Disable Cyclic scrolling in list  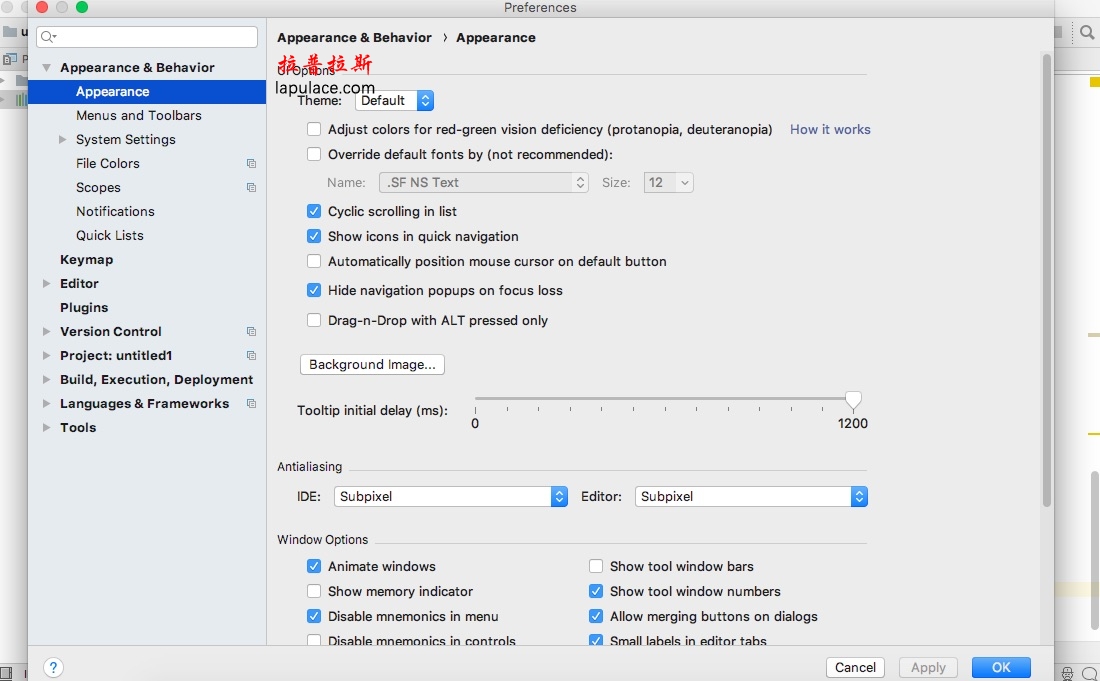[x=314, y=211]
